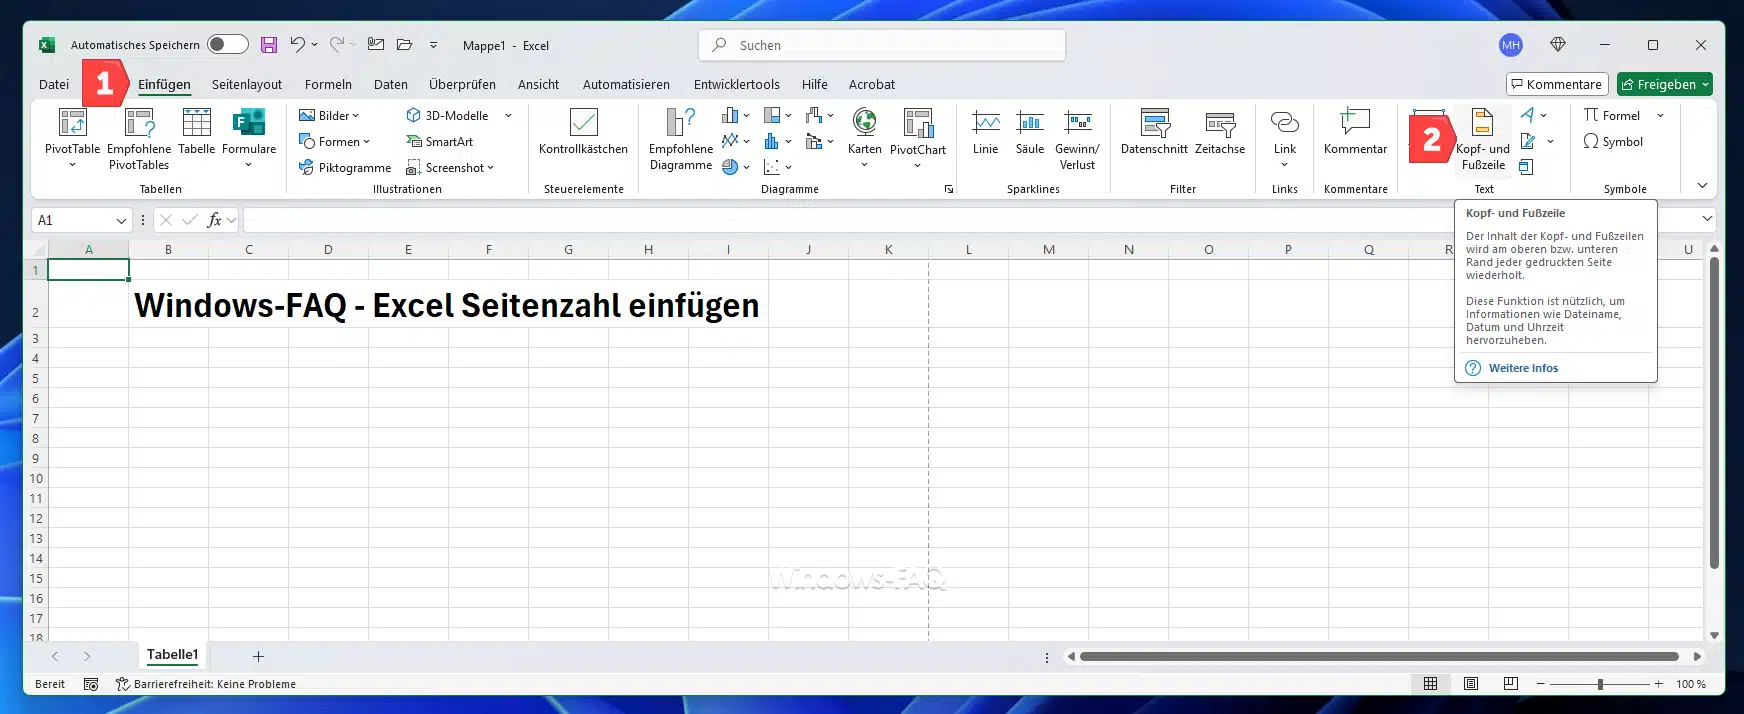Click the Freigeben button
Image resolution: width=1744 pixels, height=714 pixels.
(x=1664, y=85)
